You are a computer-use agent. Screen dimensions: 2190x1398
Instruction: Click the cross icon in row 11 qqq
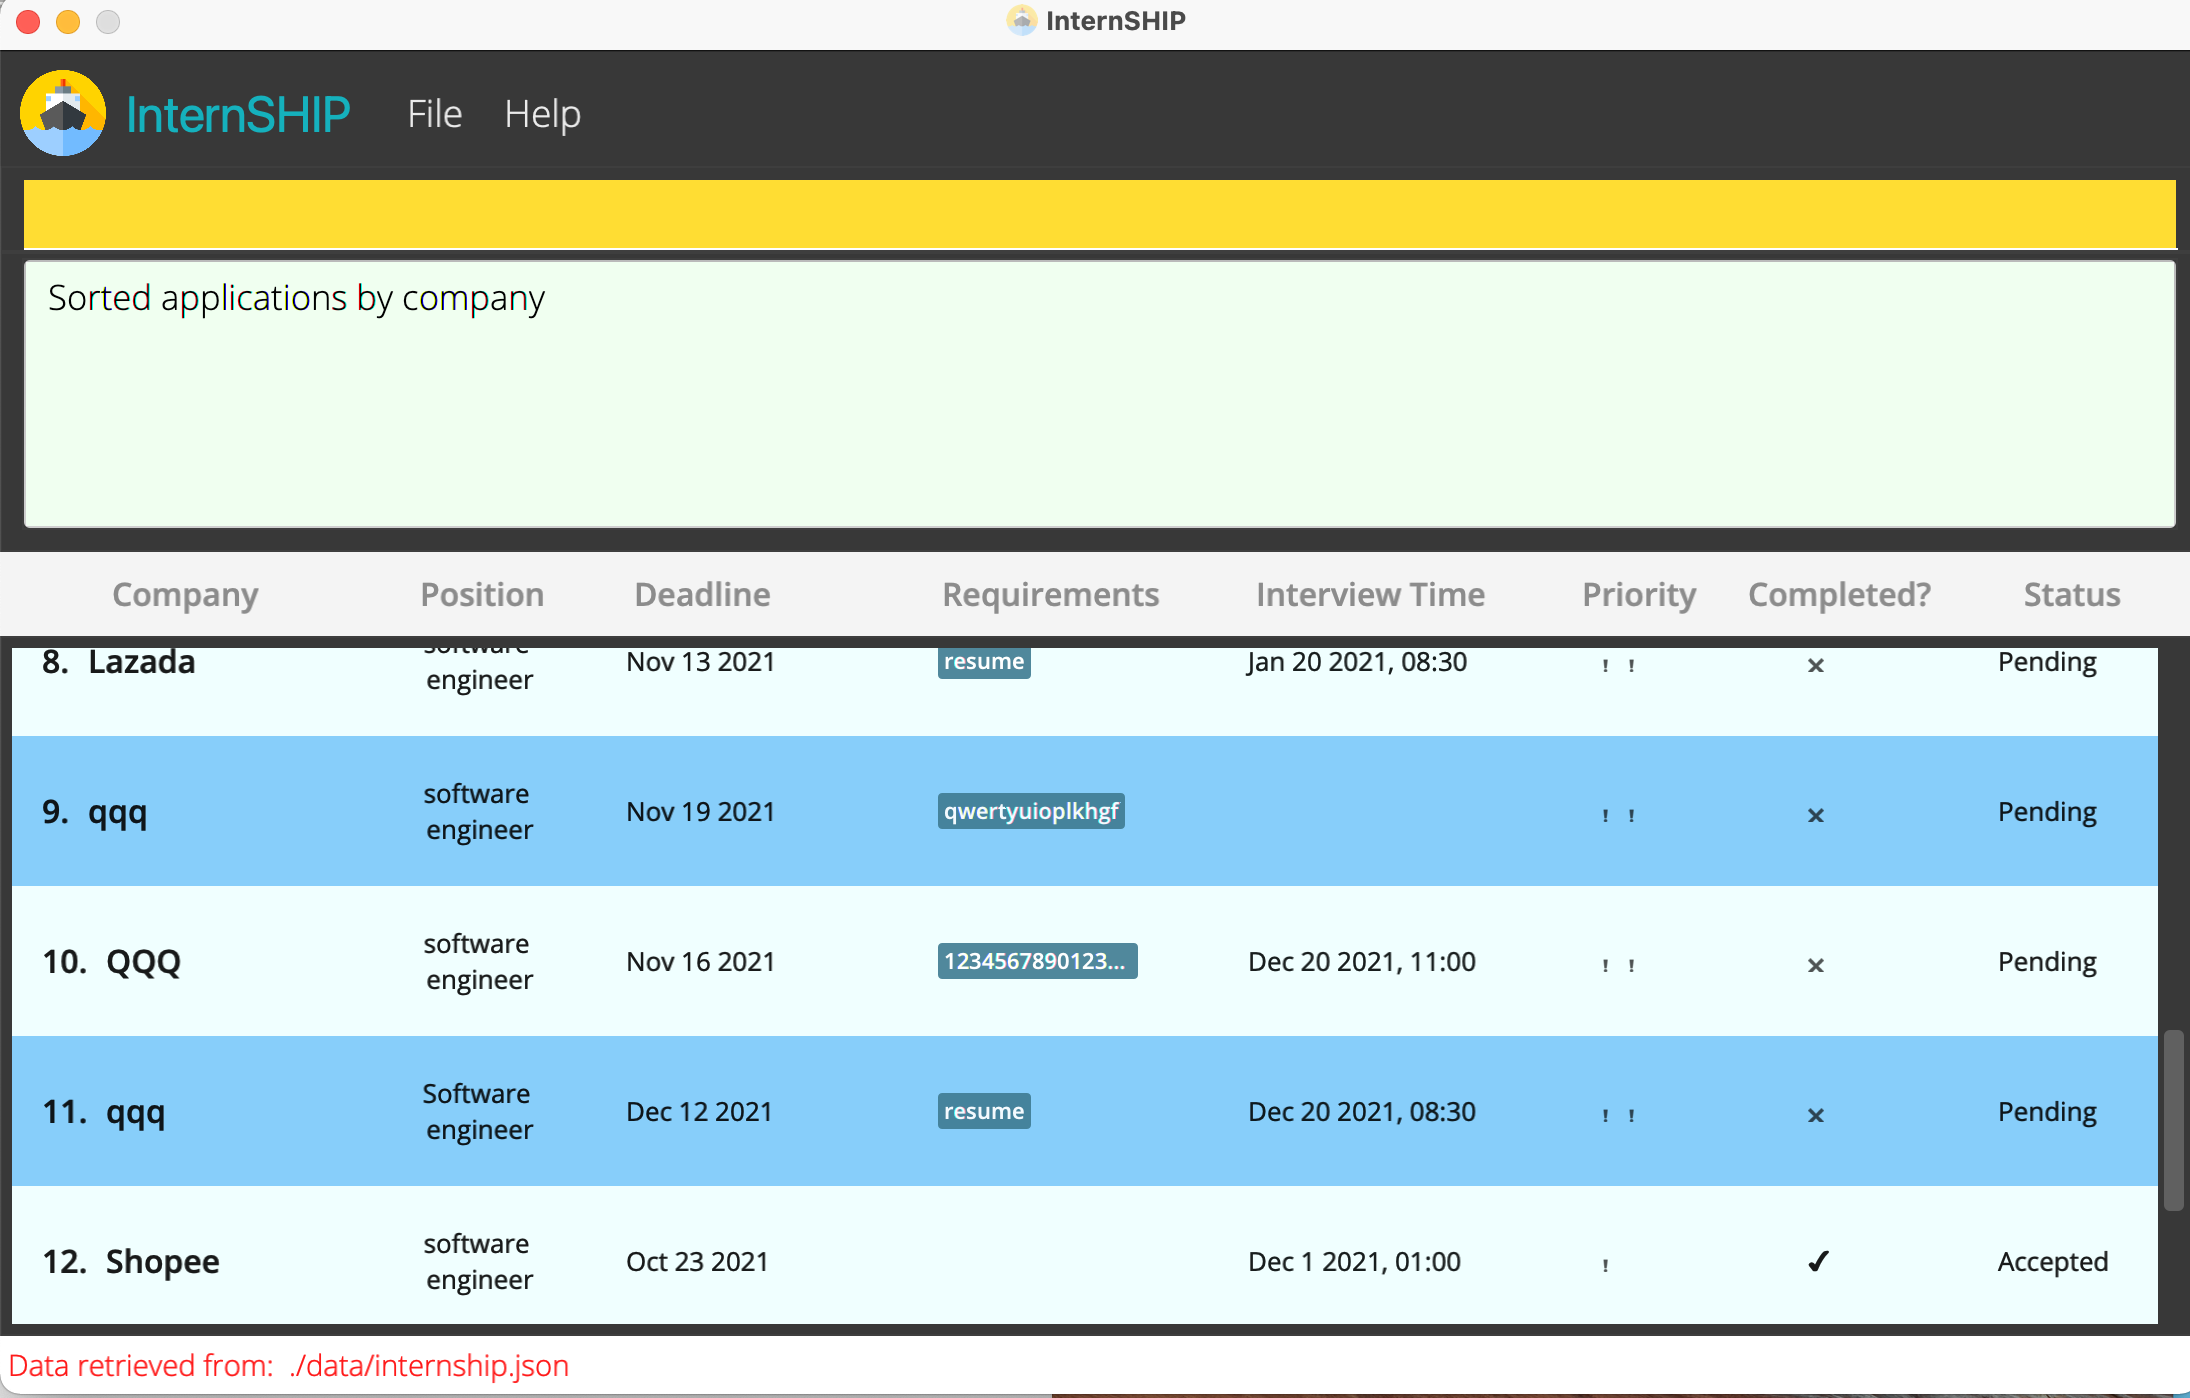tap(1815, 1115)
